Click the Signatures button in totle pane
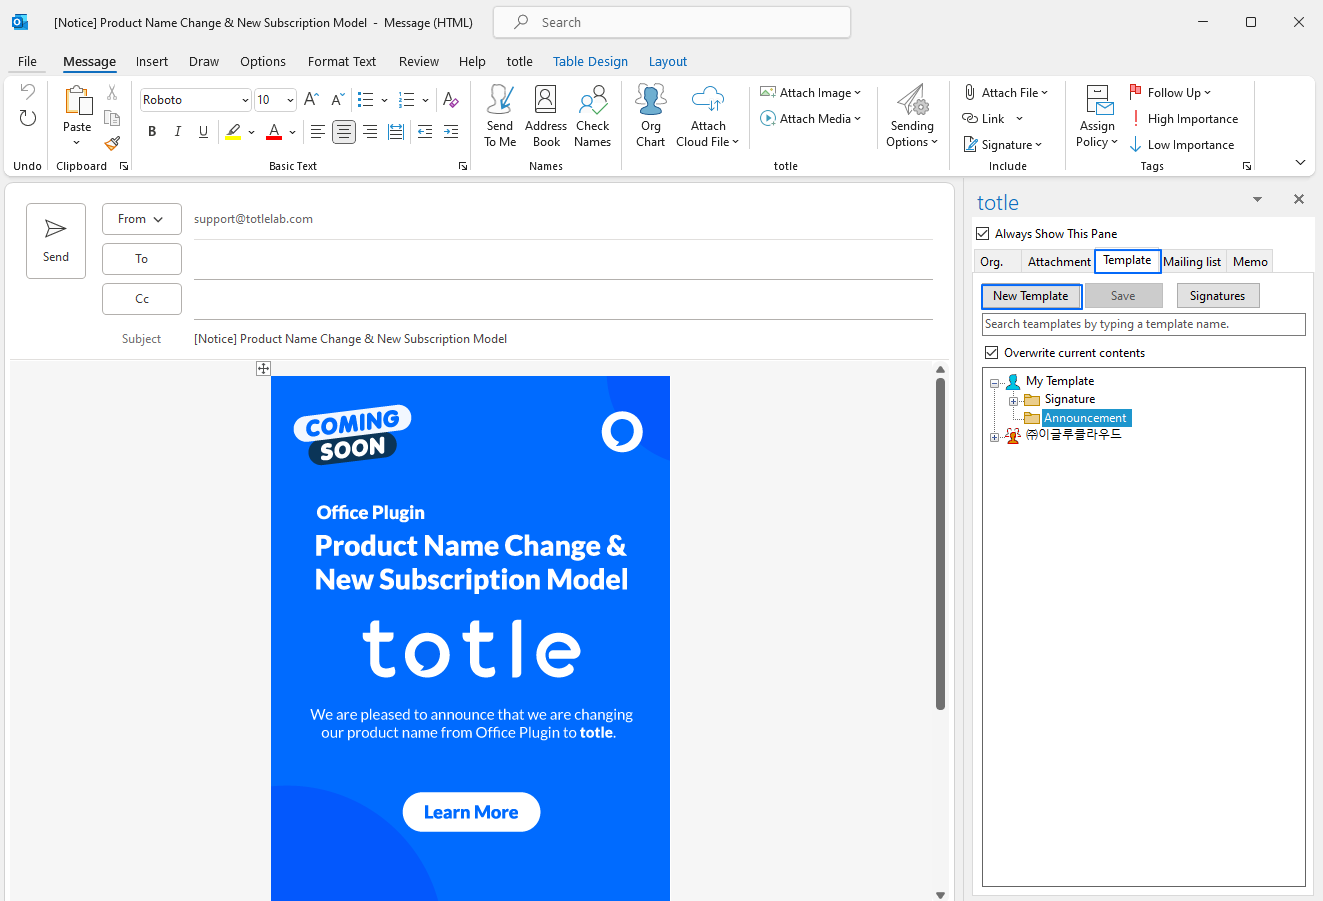 [1217, 296]
